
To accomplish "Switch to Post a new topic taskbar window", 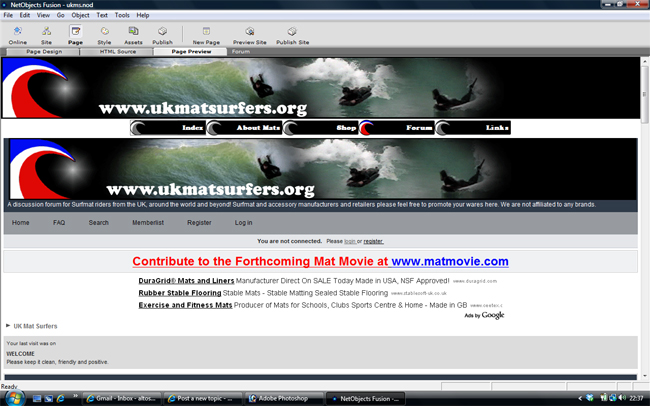I will click(x=203, y=399).
